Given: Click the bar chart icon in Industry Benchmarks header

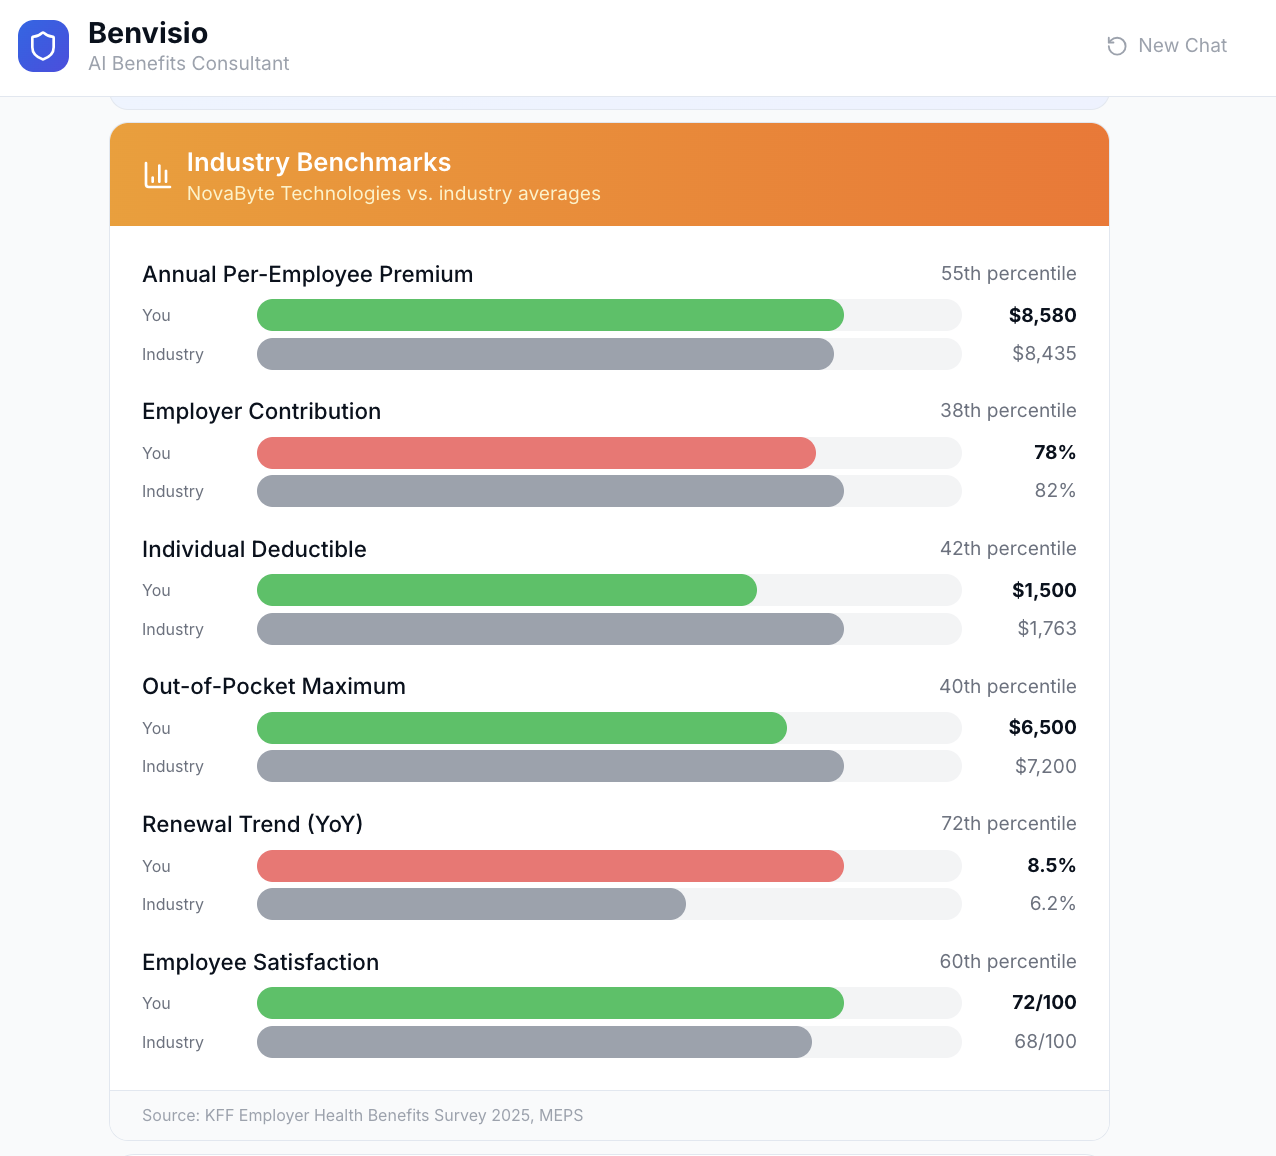Looking at the screenshot, I should click(157, 173).
